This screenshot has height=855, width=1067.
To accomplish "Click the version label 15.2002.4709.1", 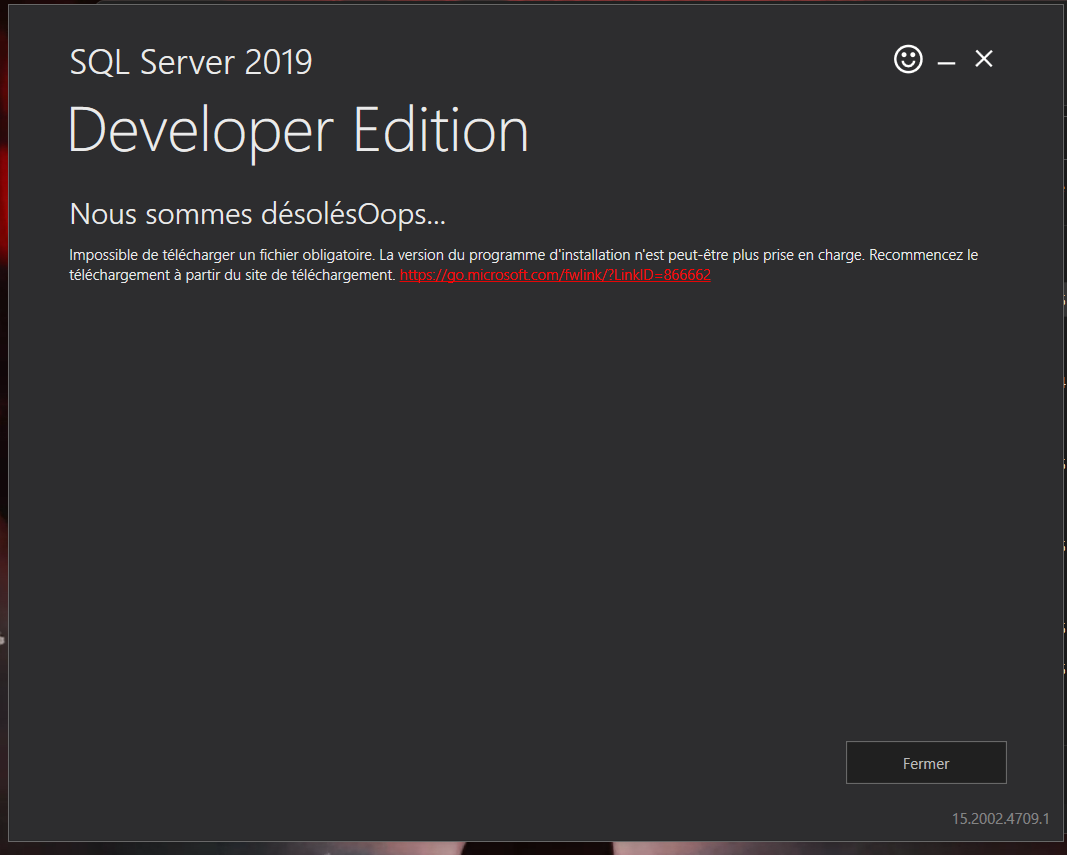I will pyautogui.click(x=1003, y=818).
